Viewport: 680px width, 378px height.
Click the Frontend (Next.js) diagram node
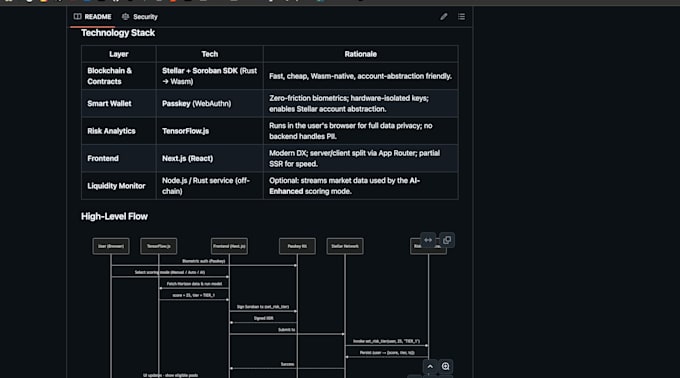point(229,246)
